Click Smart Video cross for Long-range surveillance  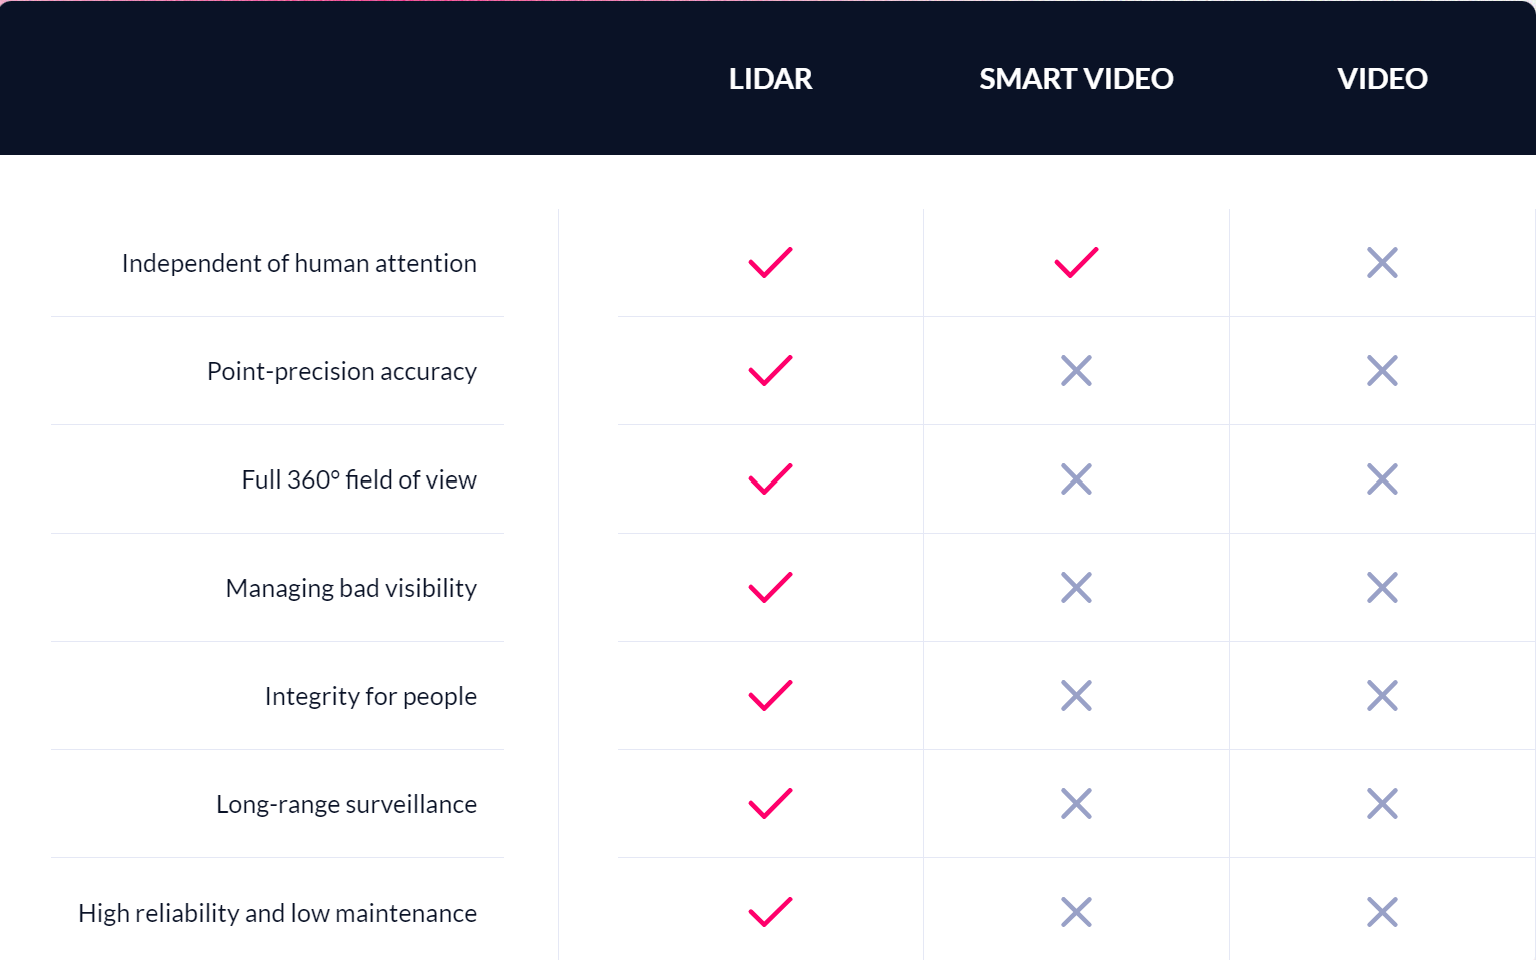(x=1076, y=804)
